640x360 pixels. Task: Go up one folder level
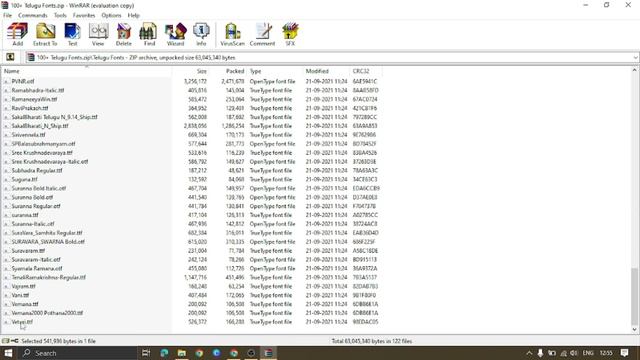pos(10,57)
